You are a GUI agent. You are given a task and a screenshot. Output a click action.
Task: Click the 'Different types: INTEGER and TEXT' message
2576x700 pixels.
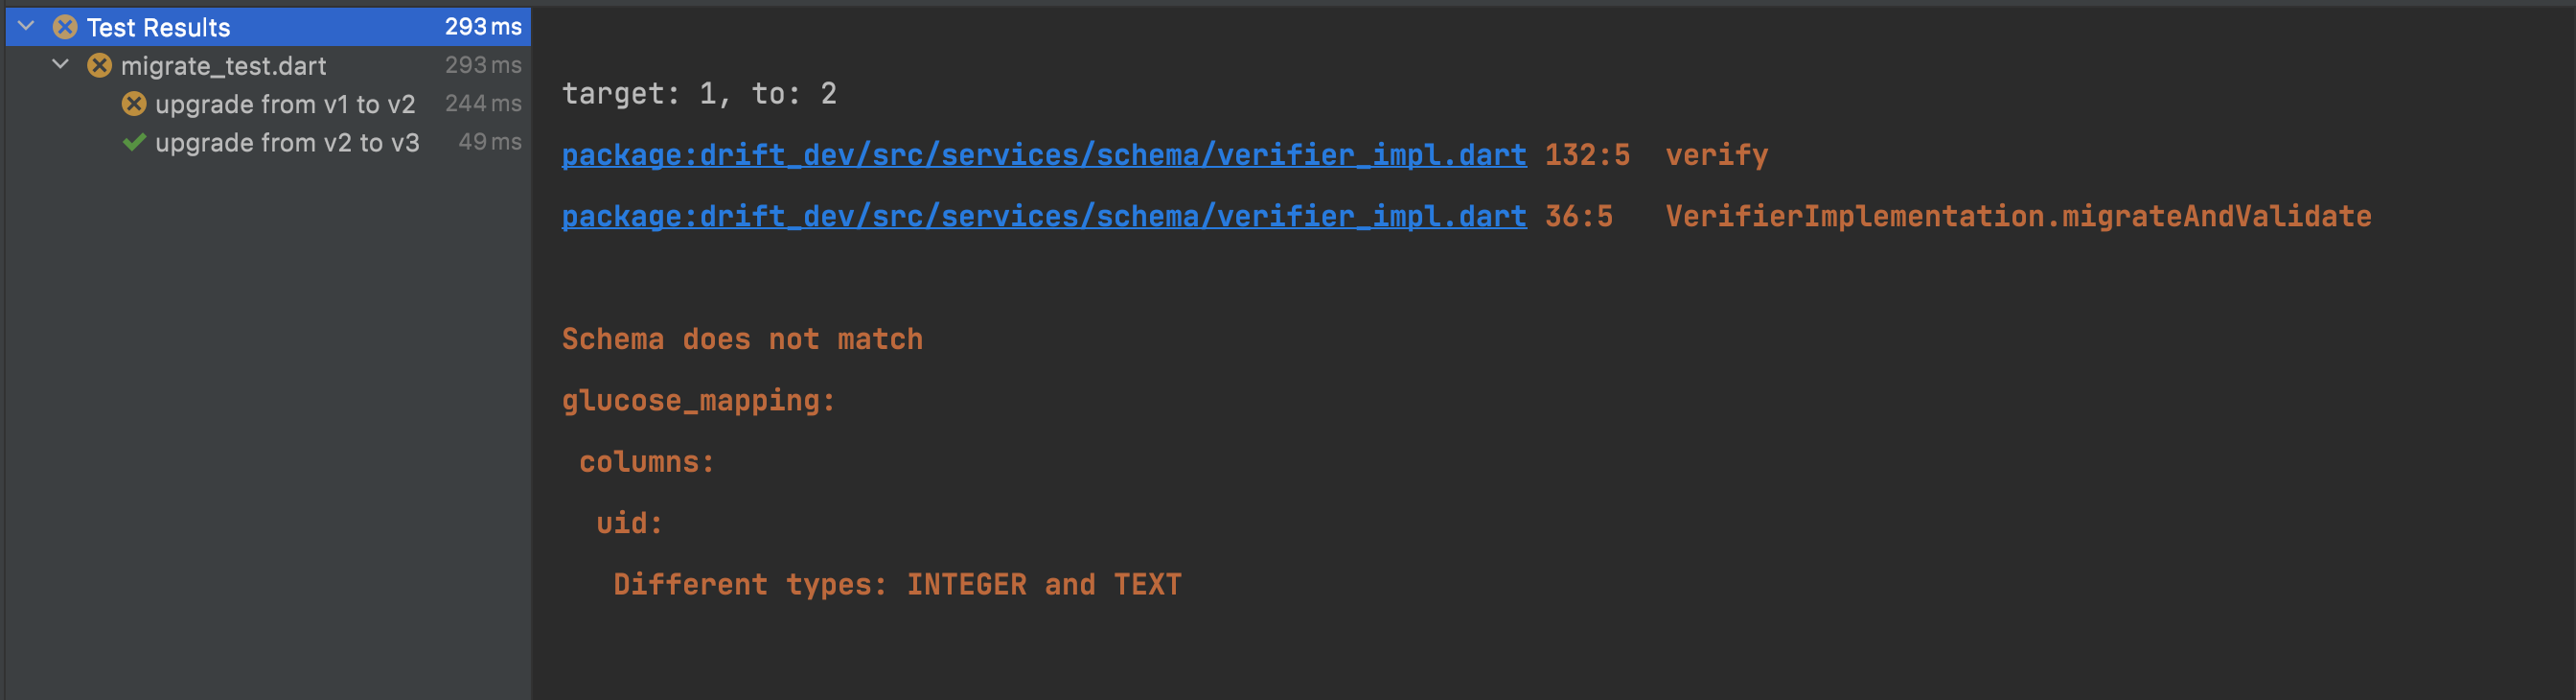click(x=897, y=583)
